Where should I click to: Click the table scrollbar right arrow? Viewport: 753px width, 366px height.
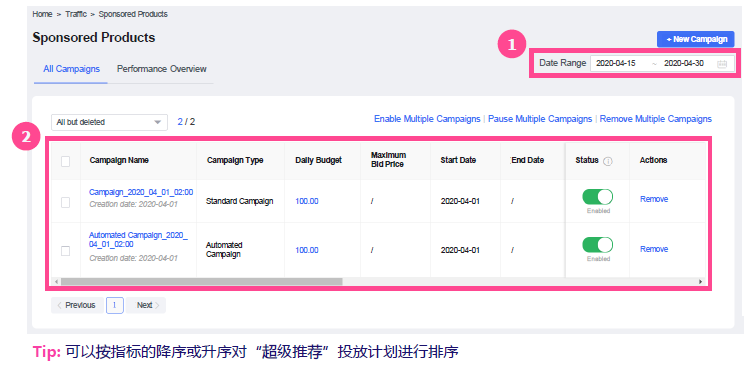click(x=700, y=281)
